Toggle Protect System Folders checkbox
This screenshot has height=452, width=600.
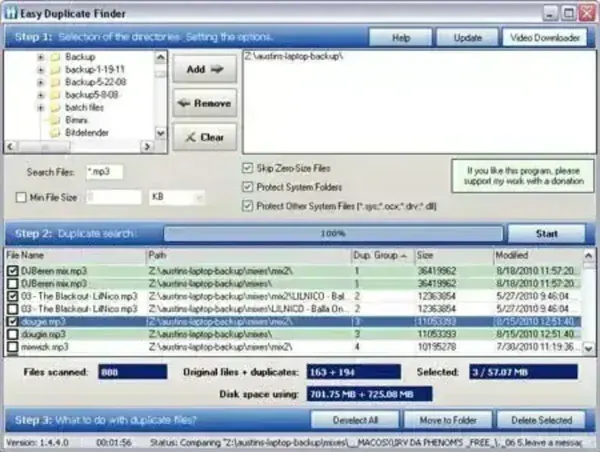click(x=248, y=187)
